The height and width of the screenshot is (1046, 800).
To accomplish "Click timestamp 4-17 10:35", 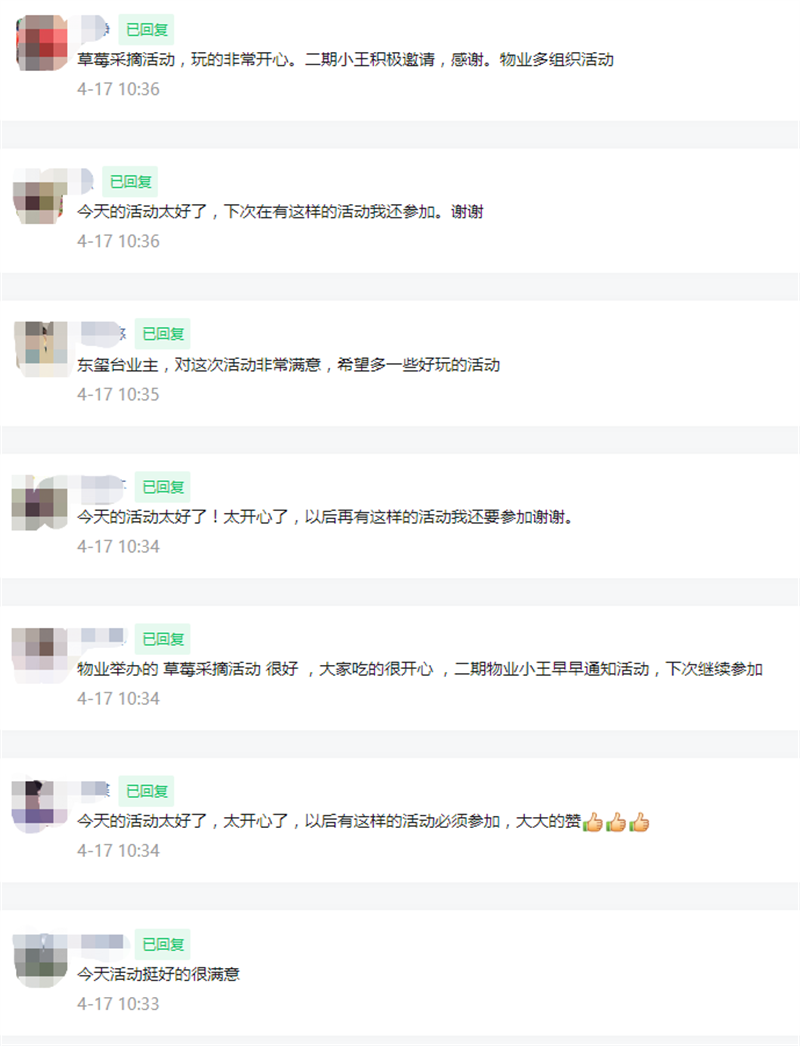I will [118, 394].
